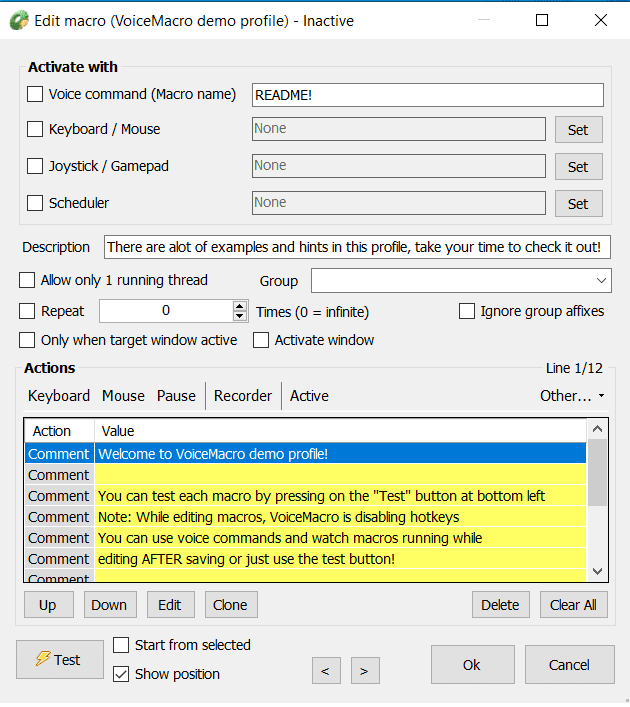Screen dimensions: 630x707
Task: Select Note: While editing macros row
Action: [x=305, y=517]
